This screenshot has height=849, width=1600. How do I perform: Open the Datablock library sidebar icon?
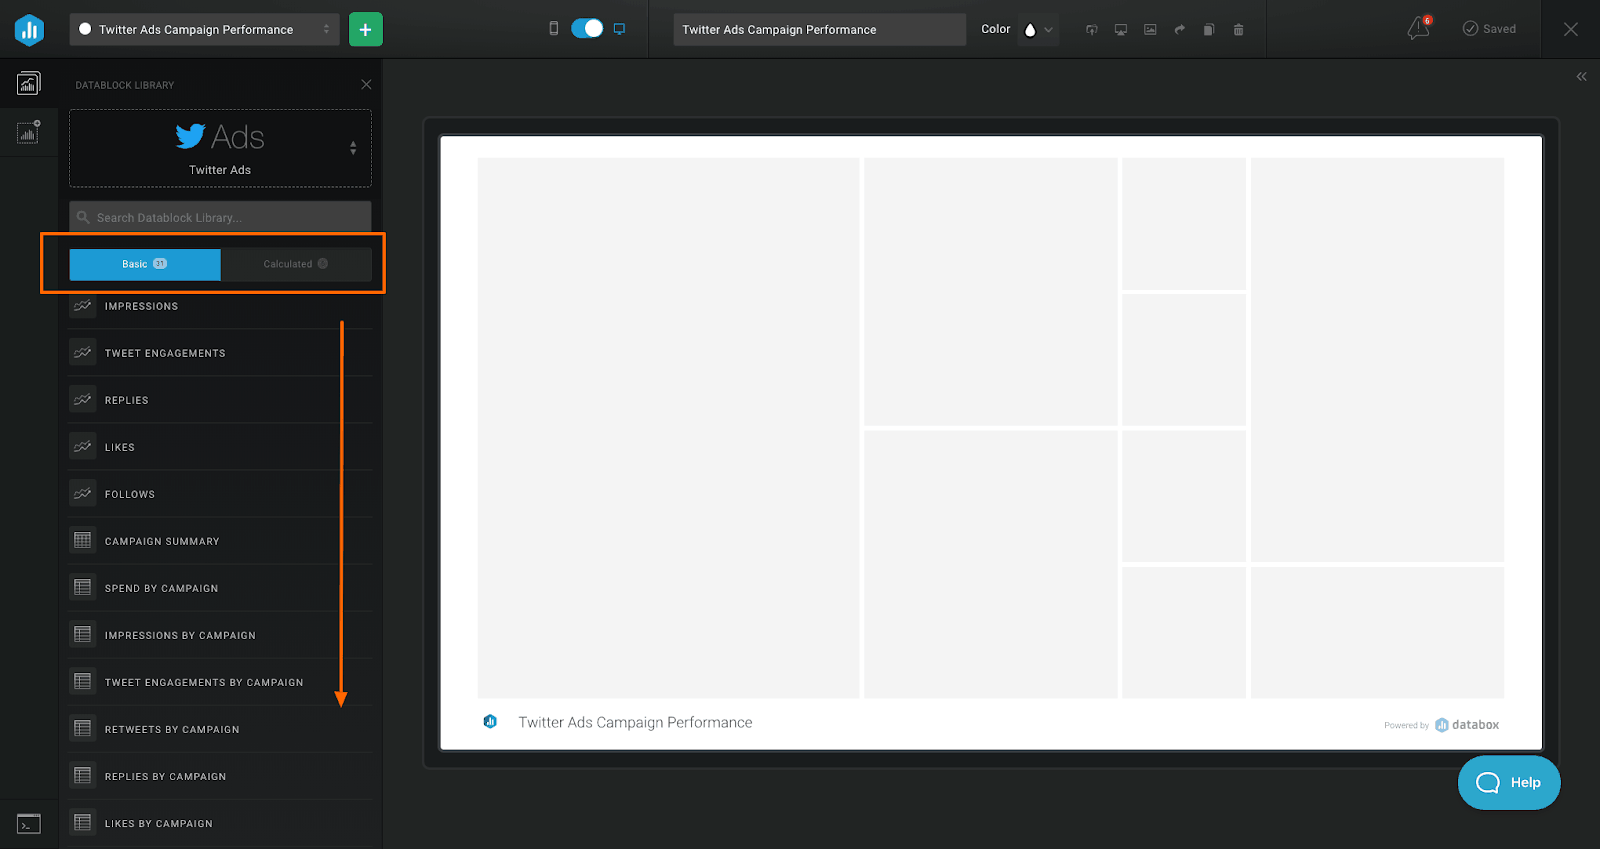(x=28, y=84)
